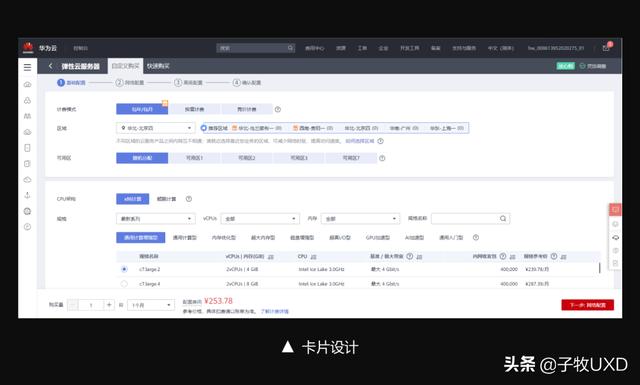Image resolution: width=640 pixels, height=385 pixels.
Task: Click the back arrow beside 弹性云服务器
Action: point(51,66)
